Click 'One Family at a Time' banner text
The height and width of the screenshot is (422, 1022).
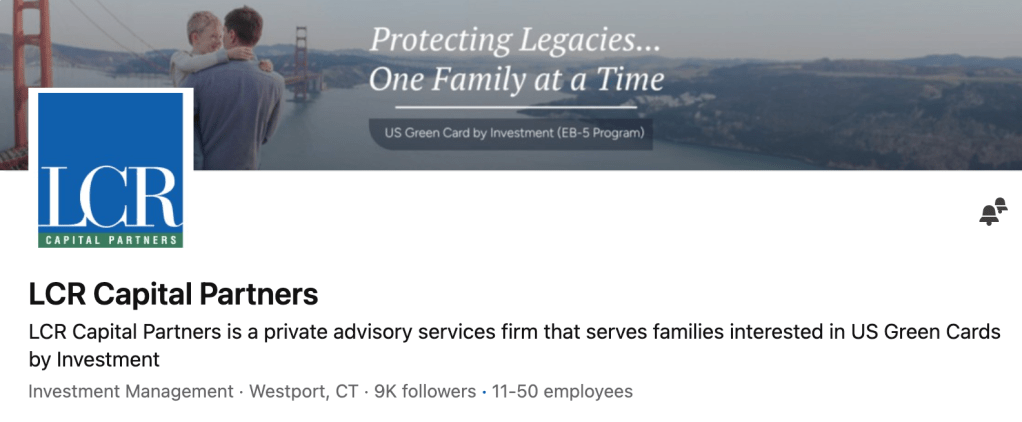click(x=516, y=79)
